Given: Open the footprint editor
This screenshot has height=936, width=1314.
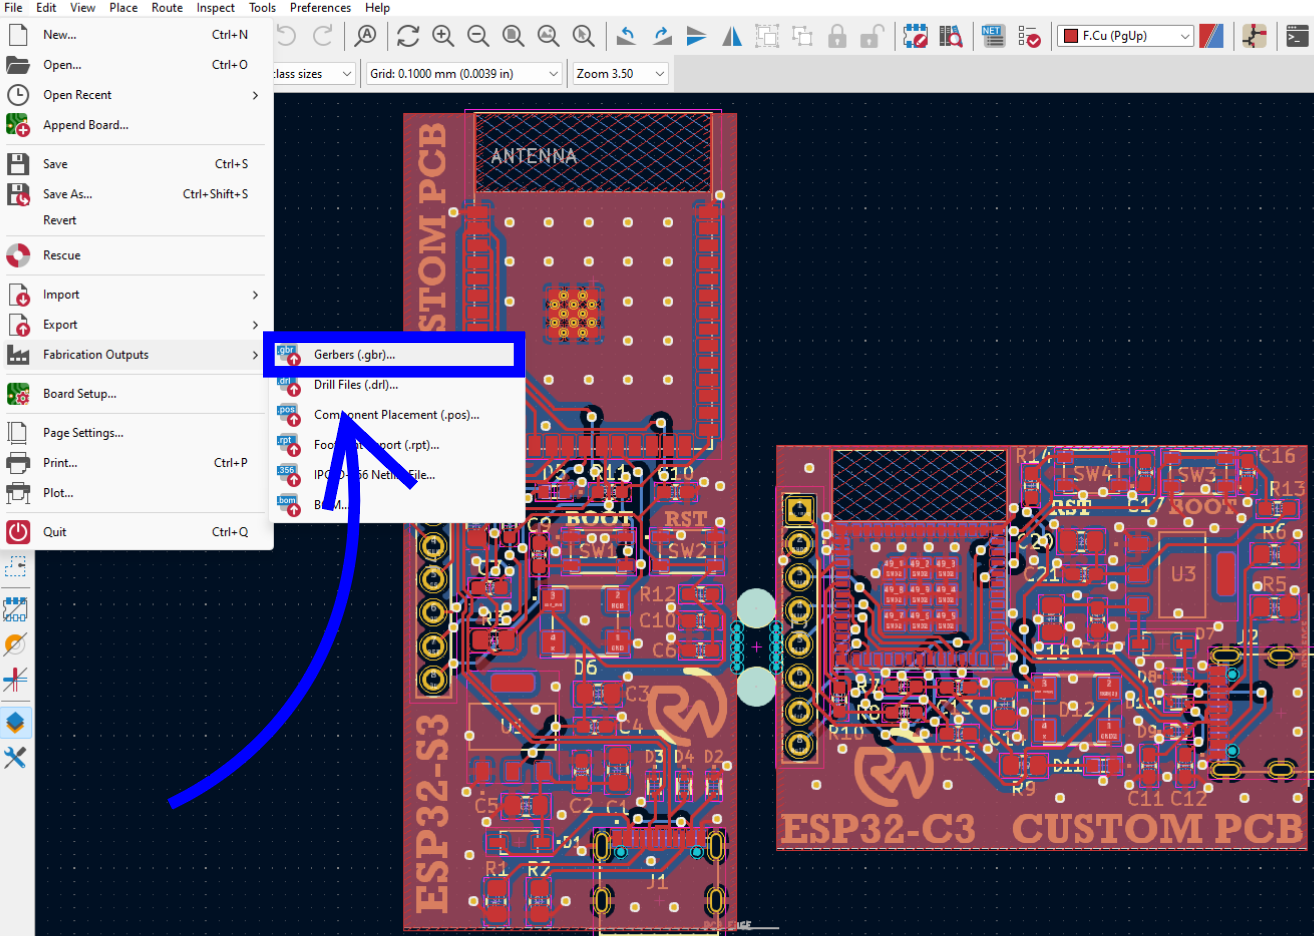Looking at the screenshot, I should click(915, 36).
